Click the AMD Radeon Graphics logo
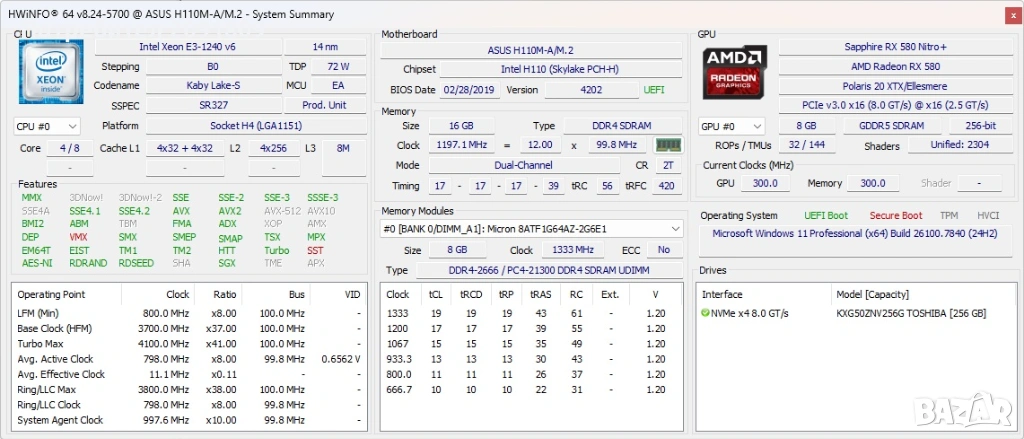This screenshot has height=439, width=1024. pyautogui.click(x=734, y=72)
